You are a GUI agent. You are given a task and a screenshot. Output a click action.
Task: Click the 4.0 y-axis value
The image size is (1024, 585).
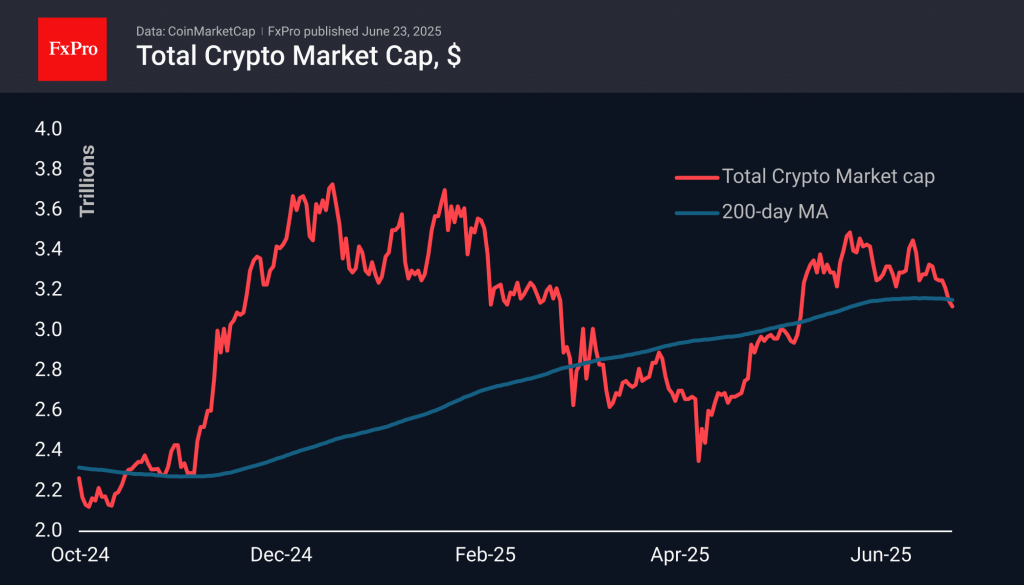tap(50, 129)
